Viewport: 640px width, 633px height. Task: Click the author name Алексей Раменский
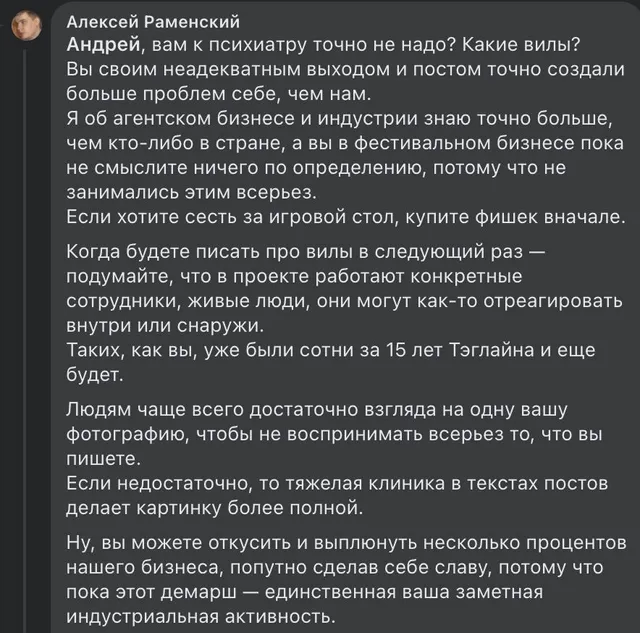tap(153, 22)
